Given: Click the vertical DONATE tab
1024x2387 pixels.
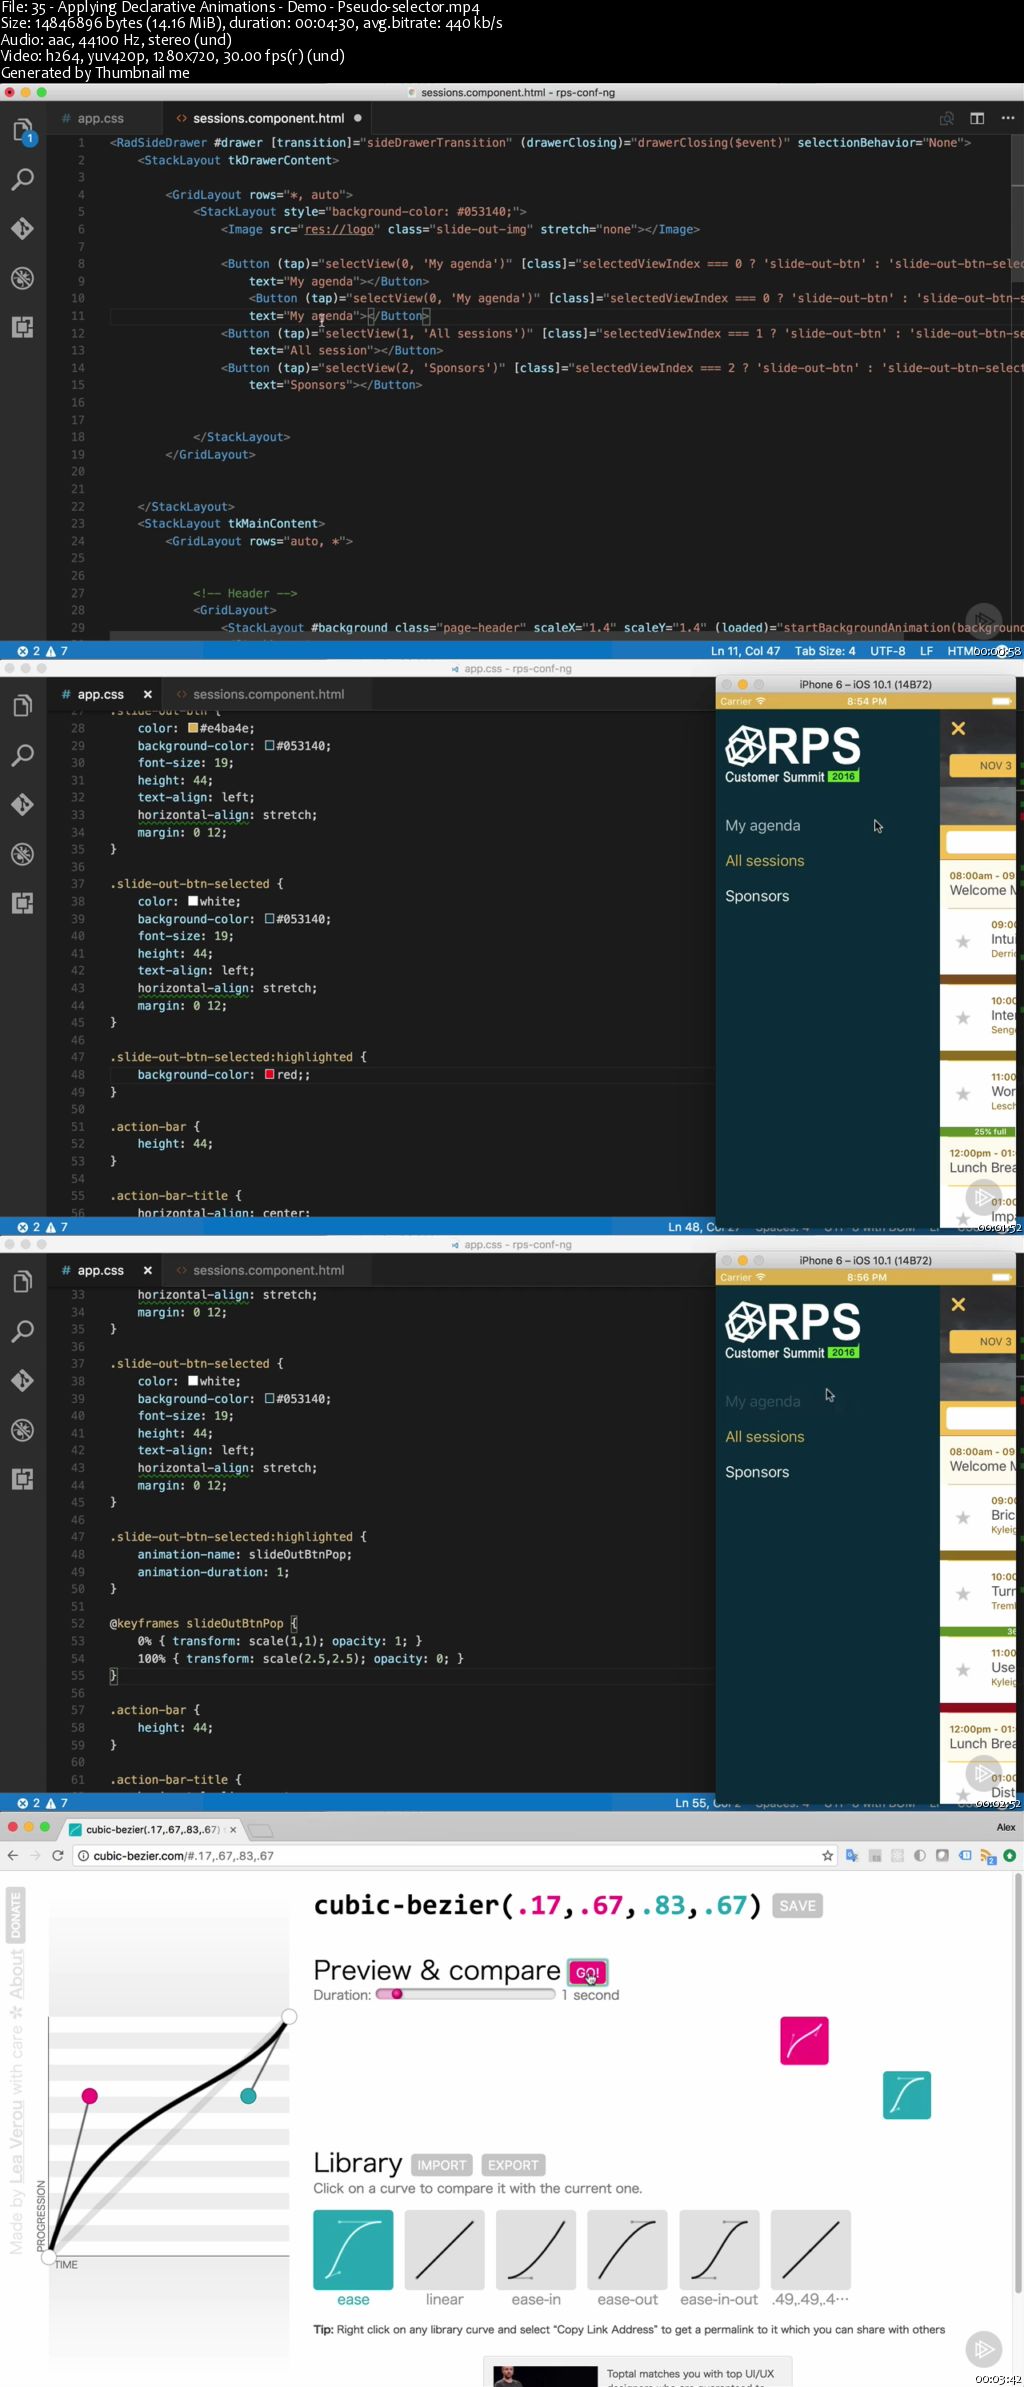Looking at the screenshot, I should point(15,1915).
